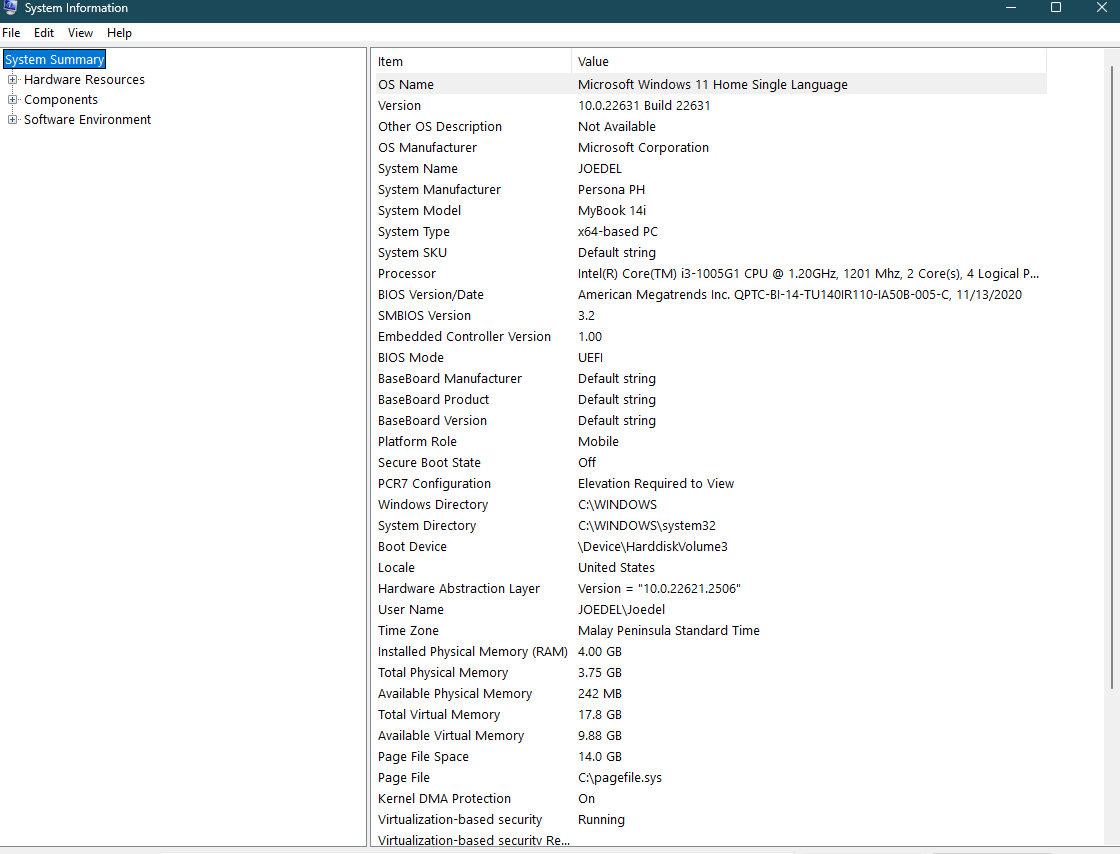Select the Page File Space row
The image size is (1120, 854).
click(711, 756)
